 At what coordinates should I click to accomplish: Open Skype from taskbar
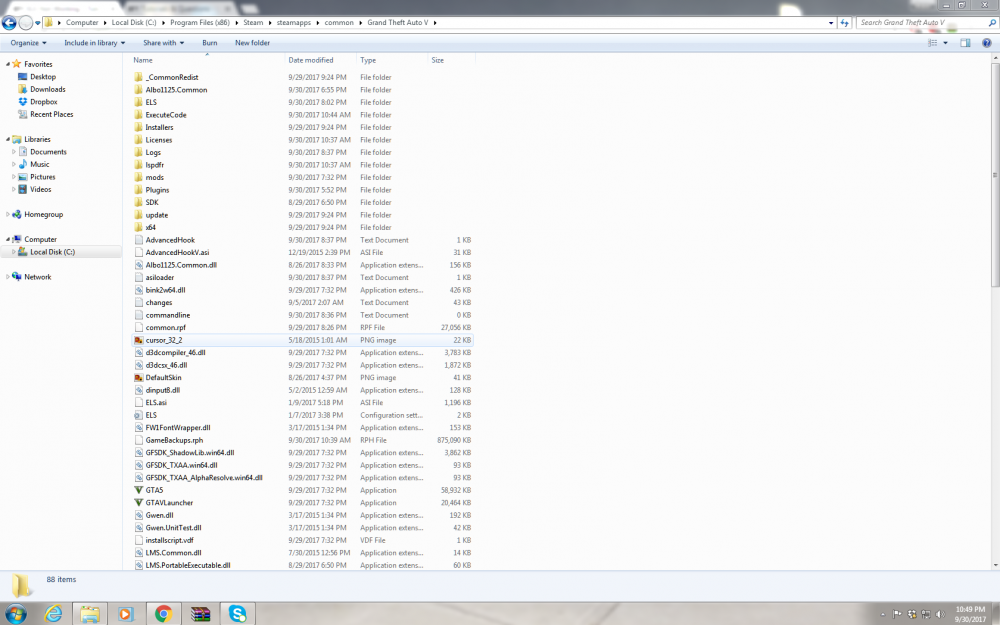click(237, 614)
